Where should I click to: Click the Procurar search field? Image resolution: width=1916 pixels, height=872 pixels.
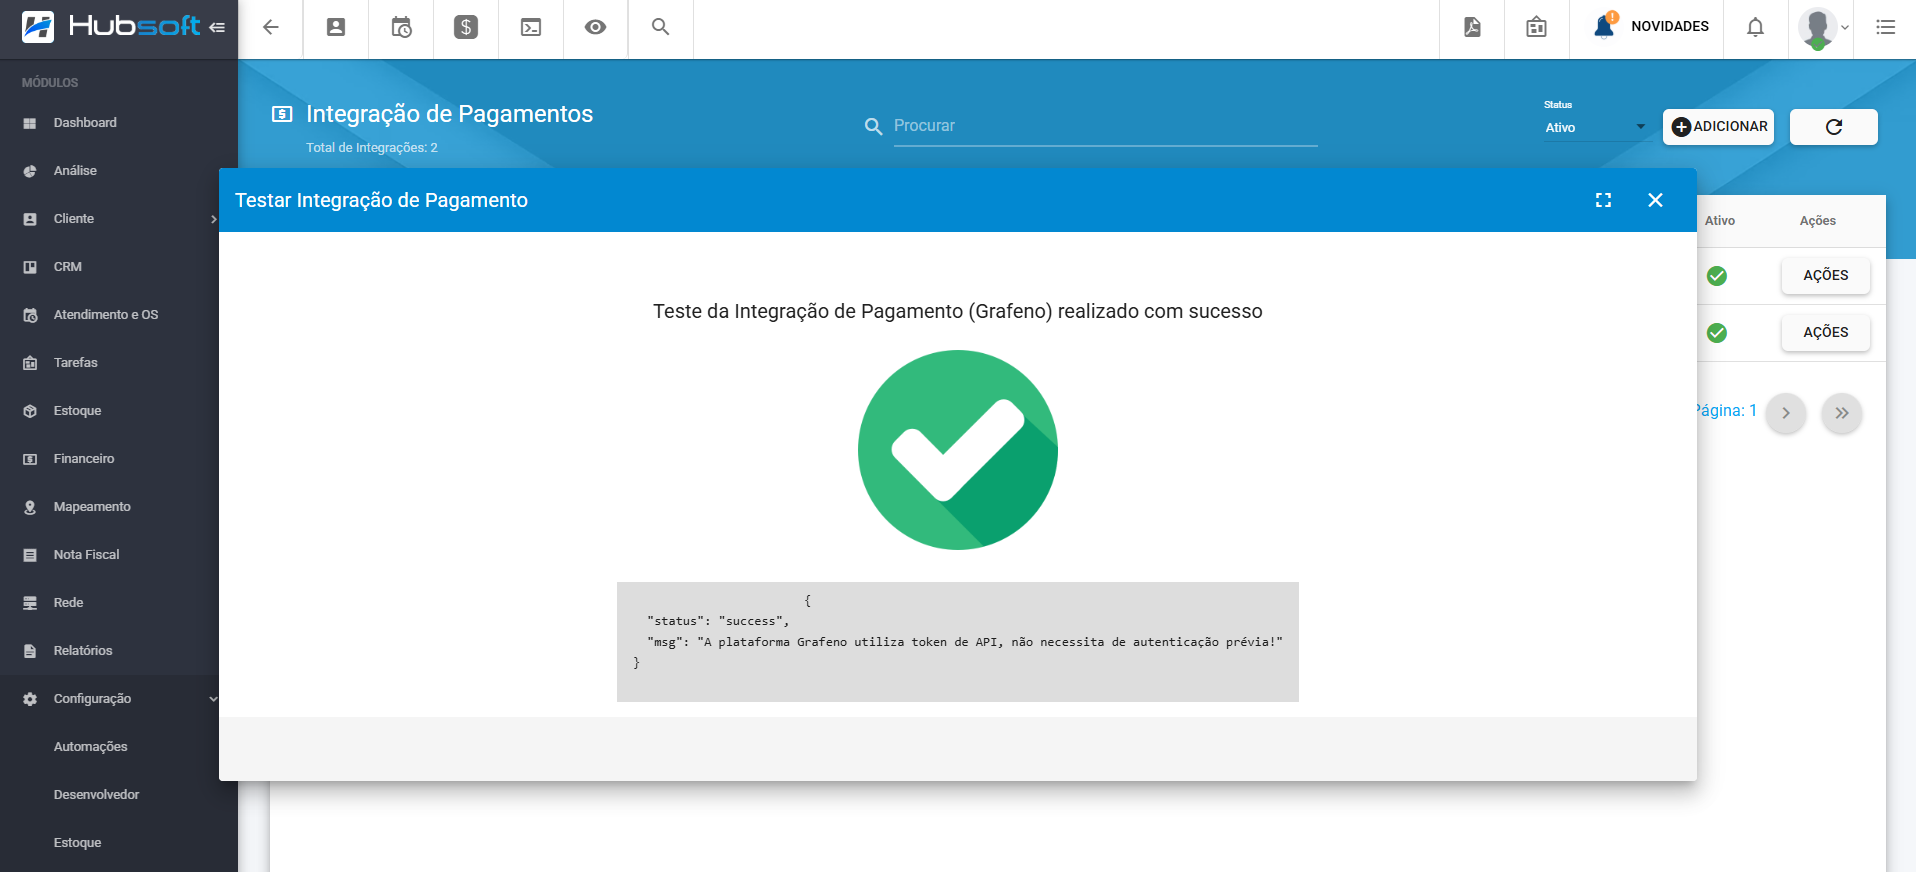tap(1105, 126)
